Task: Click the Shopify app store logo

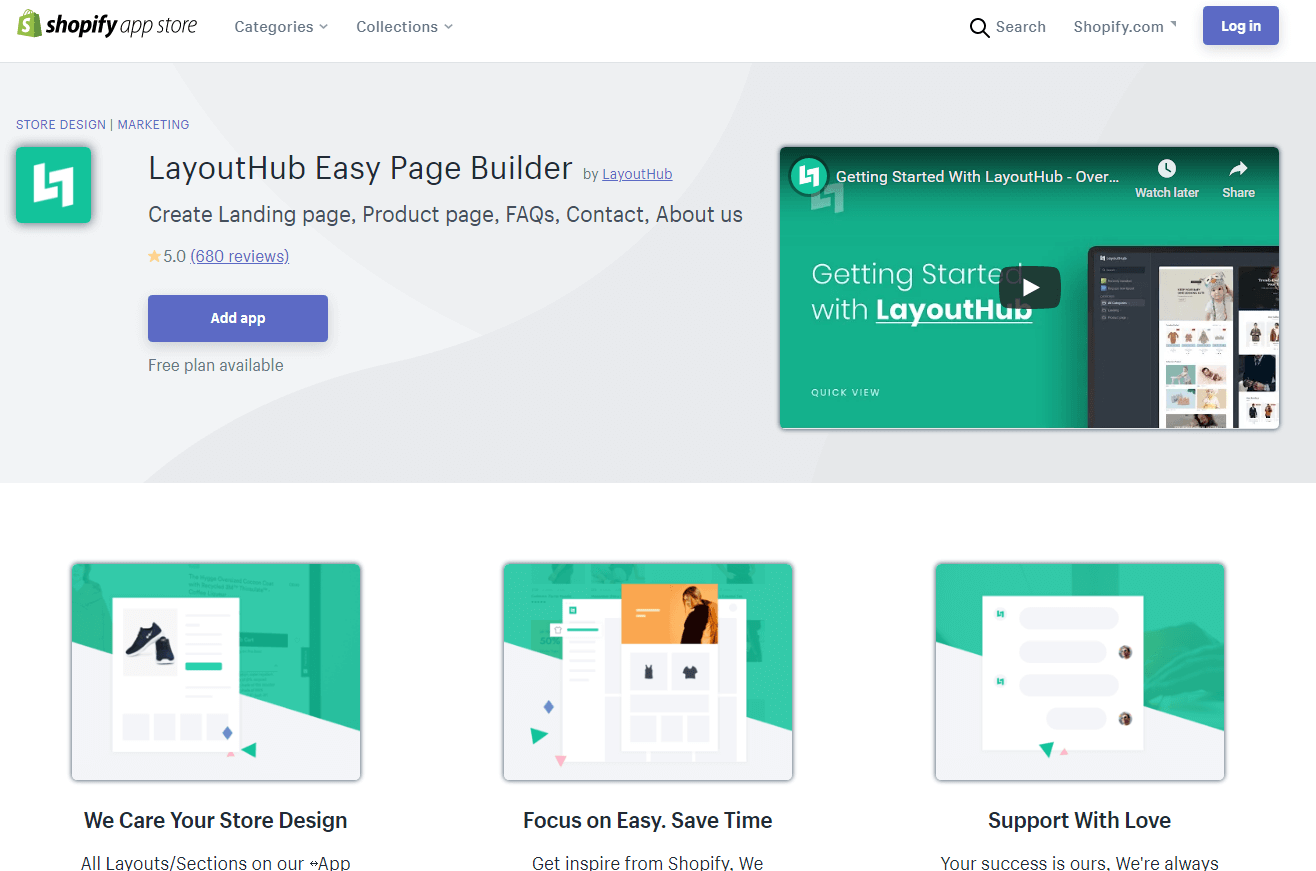Action: pyautogui.click(x=108, y=25)
